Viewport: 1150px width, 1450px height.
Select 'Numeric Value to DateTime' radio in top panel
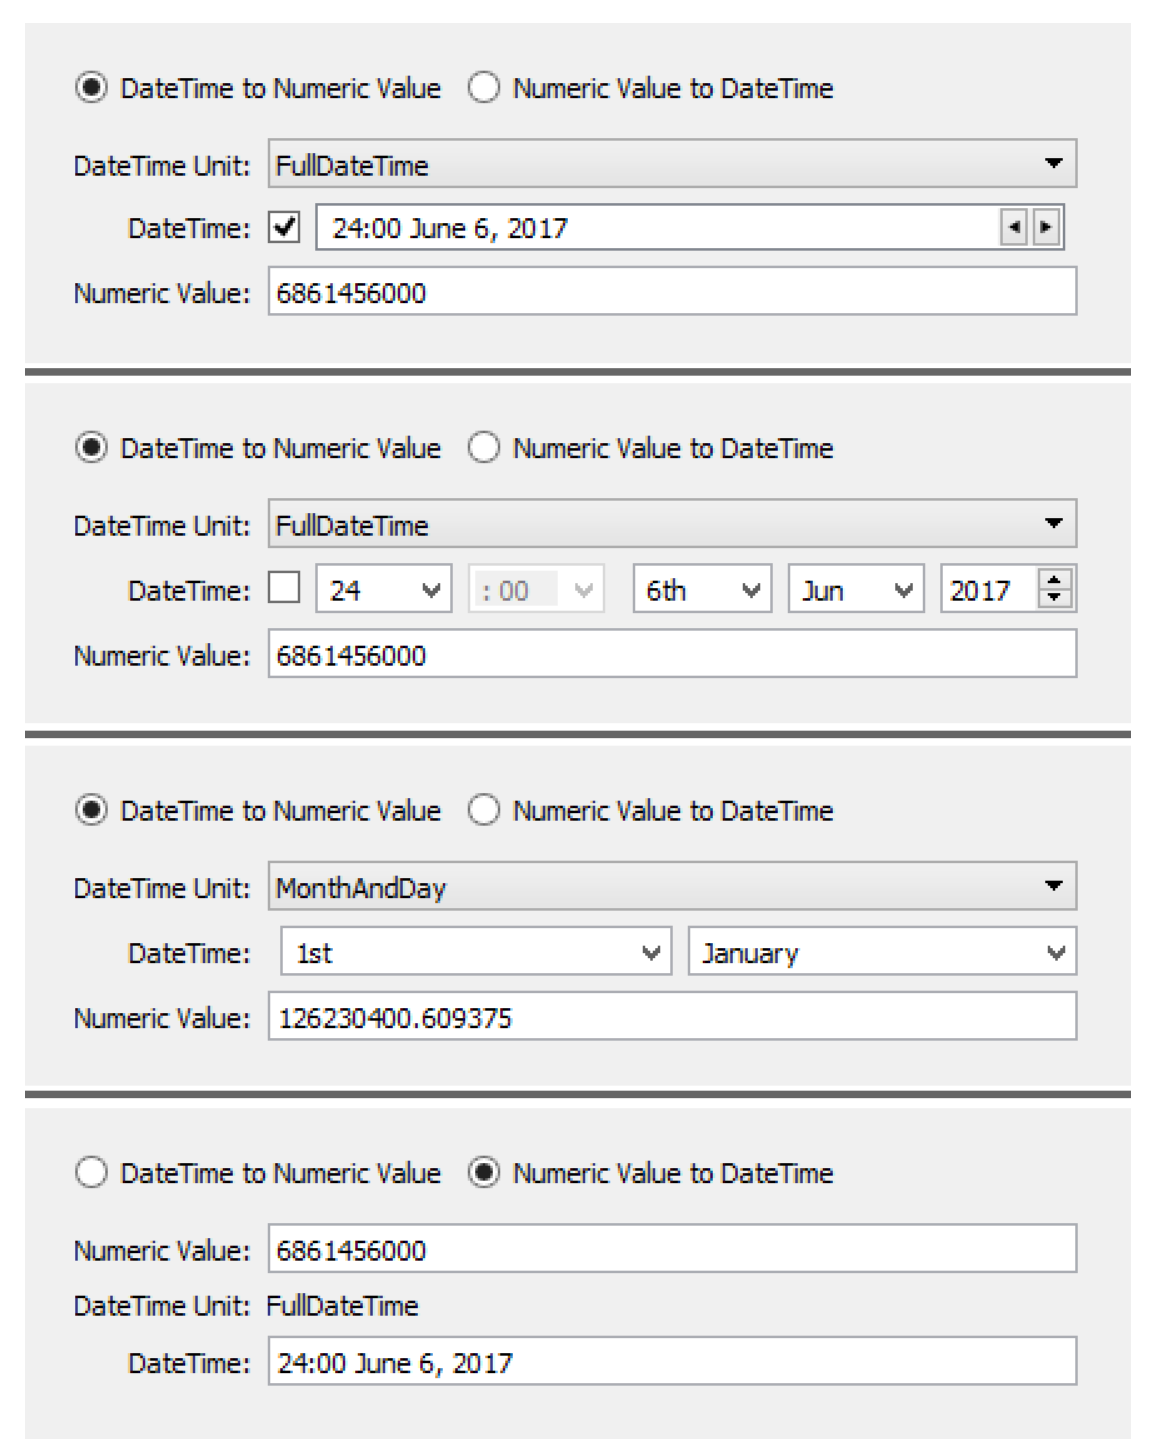485,88
